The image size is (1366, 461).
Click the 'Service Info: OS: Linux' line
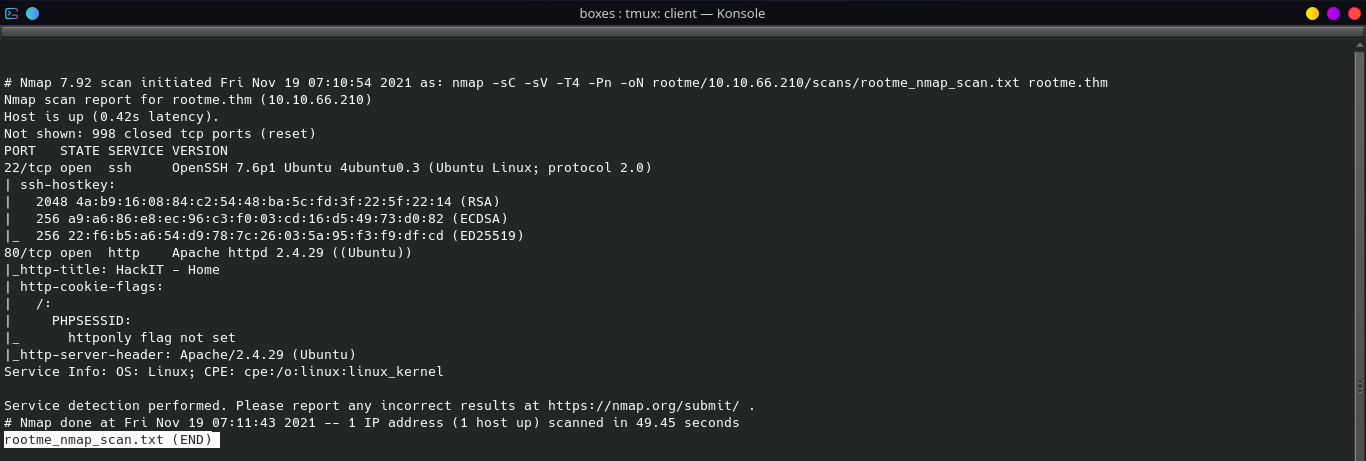[224, 372]
